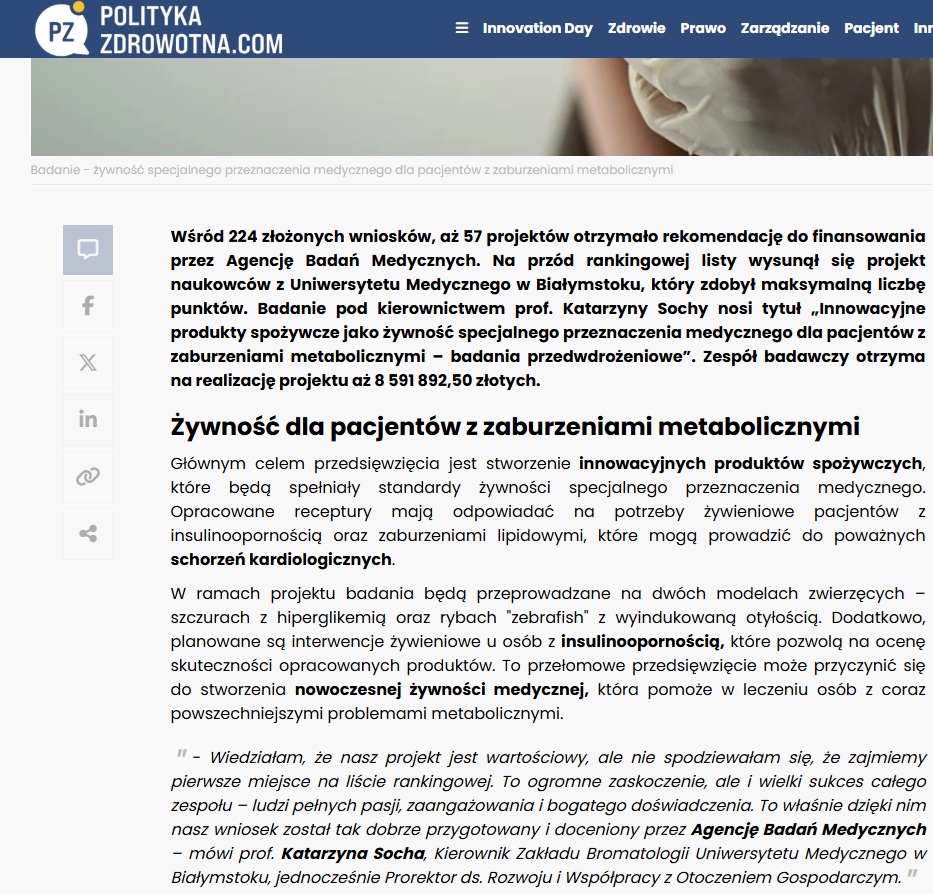The image size is (933, 894).
Task: Select Zarządzanie in the navigation
Action: [784, 28]
